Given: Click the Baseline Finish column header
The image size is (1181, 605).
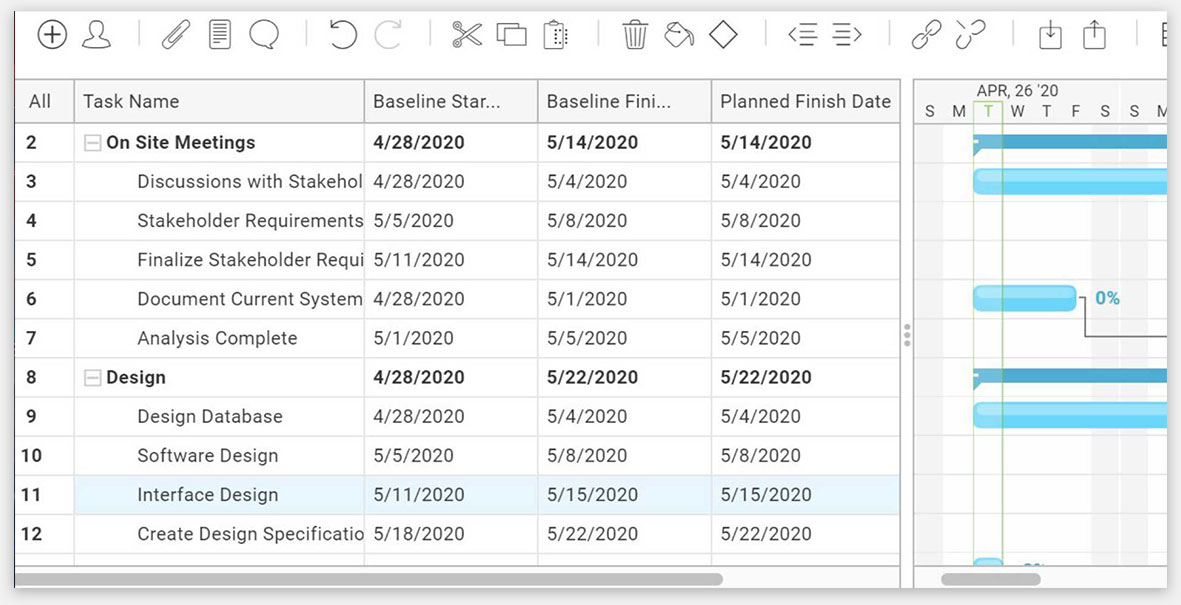Looking at the screenshot, I should click(x=624, y=102).
